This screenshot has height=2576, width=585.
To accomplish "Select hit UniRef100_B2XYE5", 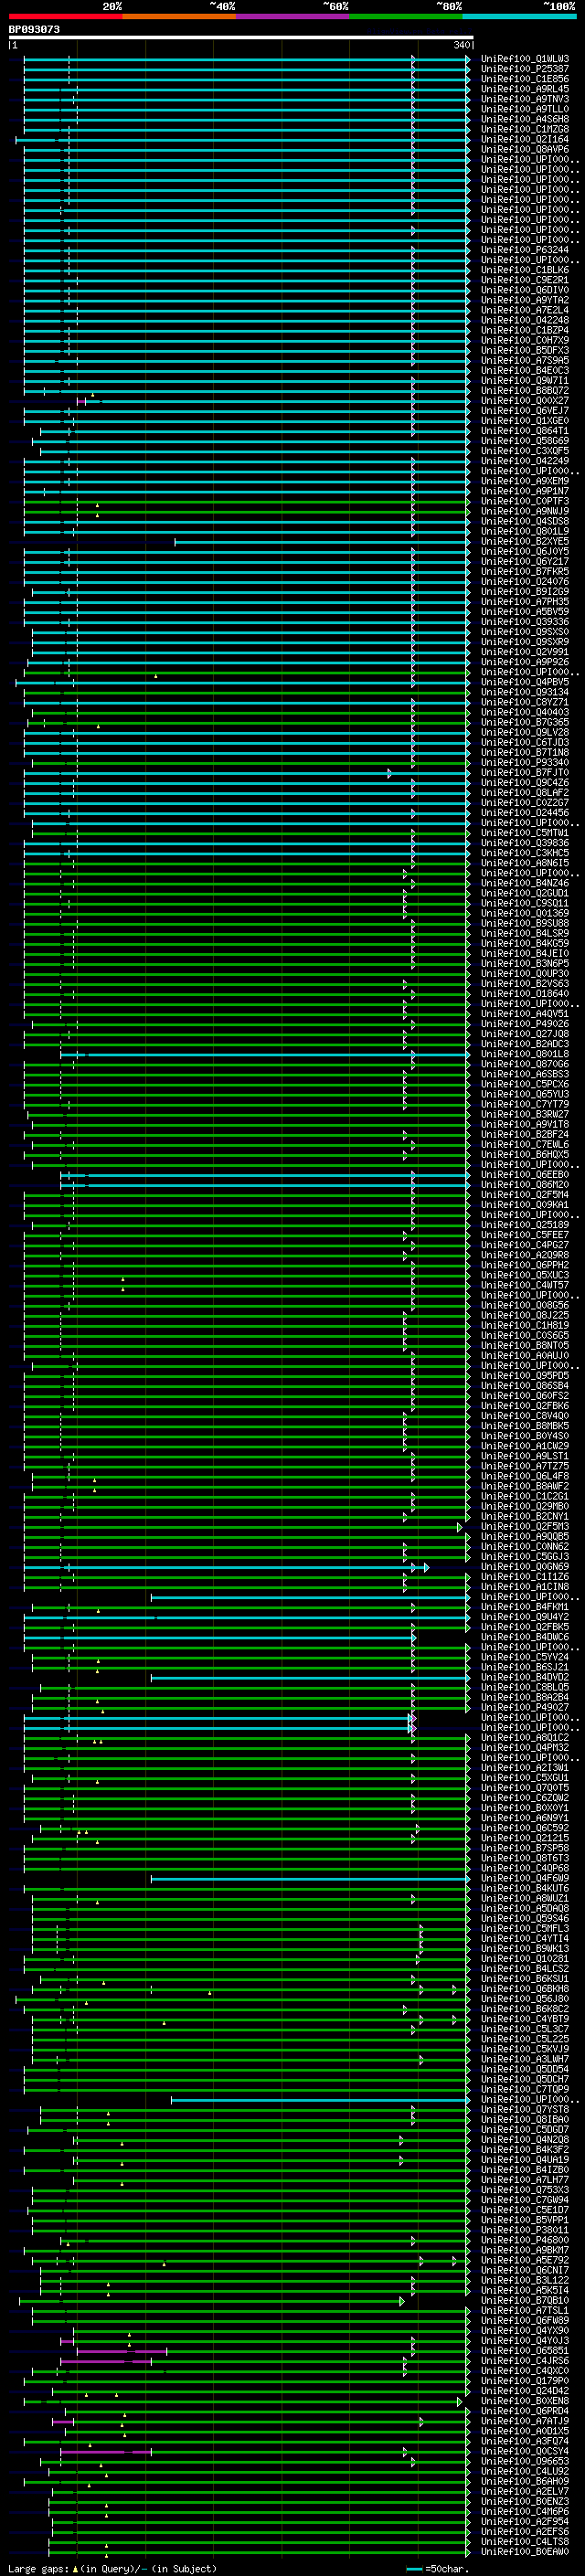I will 525,541.
